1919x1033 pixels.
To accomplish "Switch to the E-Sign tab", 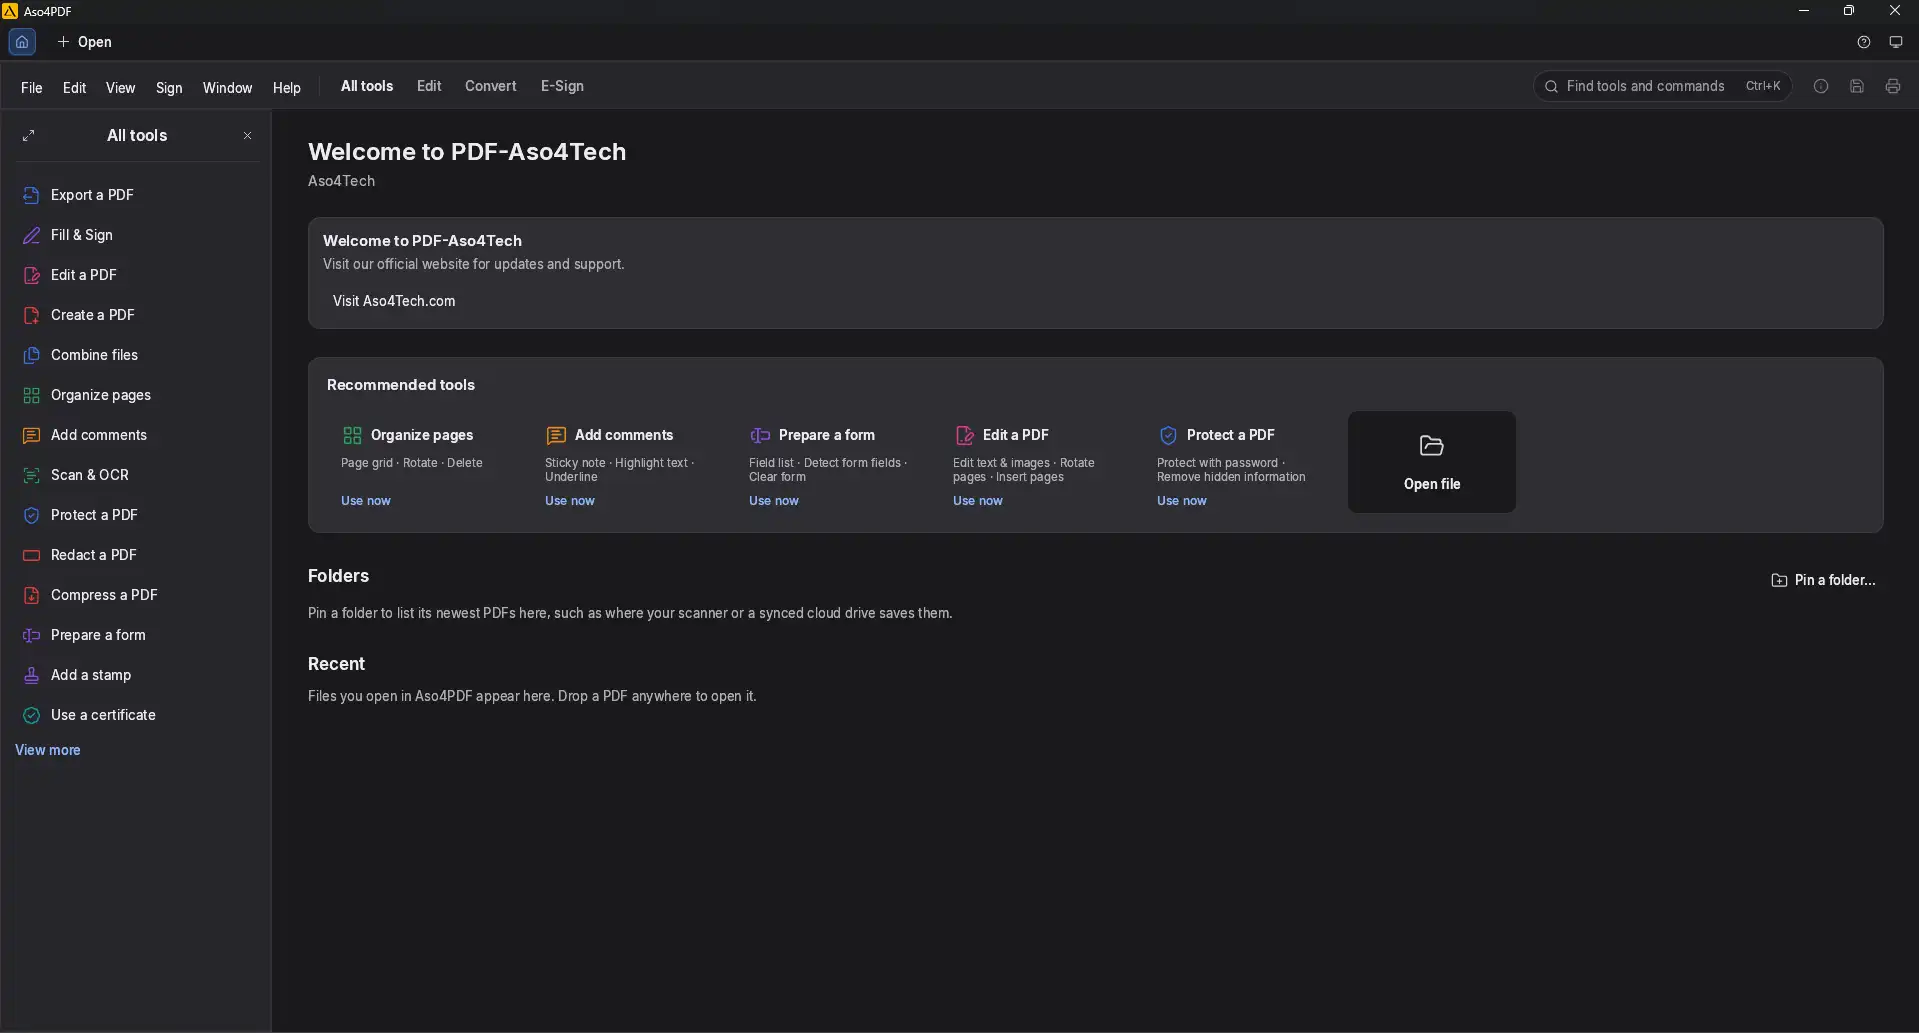I will coord(562,86).
